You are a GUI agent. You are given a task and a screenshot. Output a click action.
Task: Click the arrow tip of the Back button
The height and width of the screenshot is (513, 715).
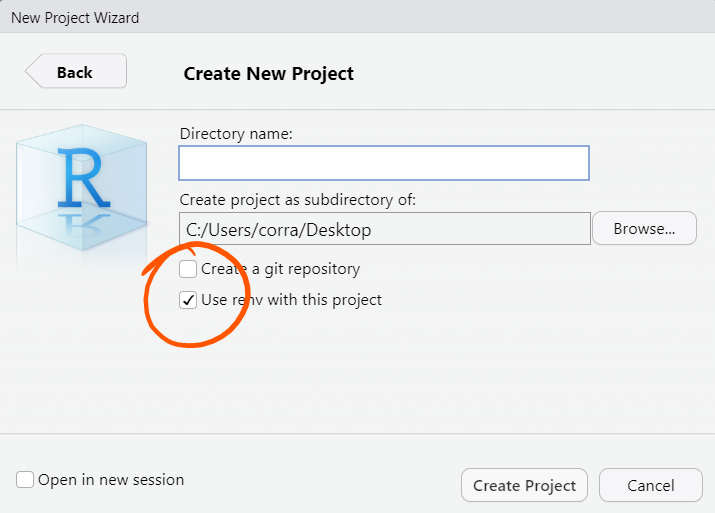point(31,72)
